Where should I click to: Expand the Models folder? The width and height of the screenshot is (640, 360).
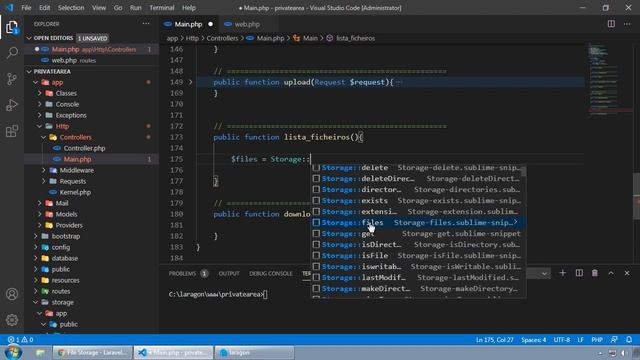[40, 214]
